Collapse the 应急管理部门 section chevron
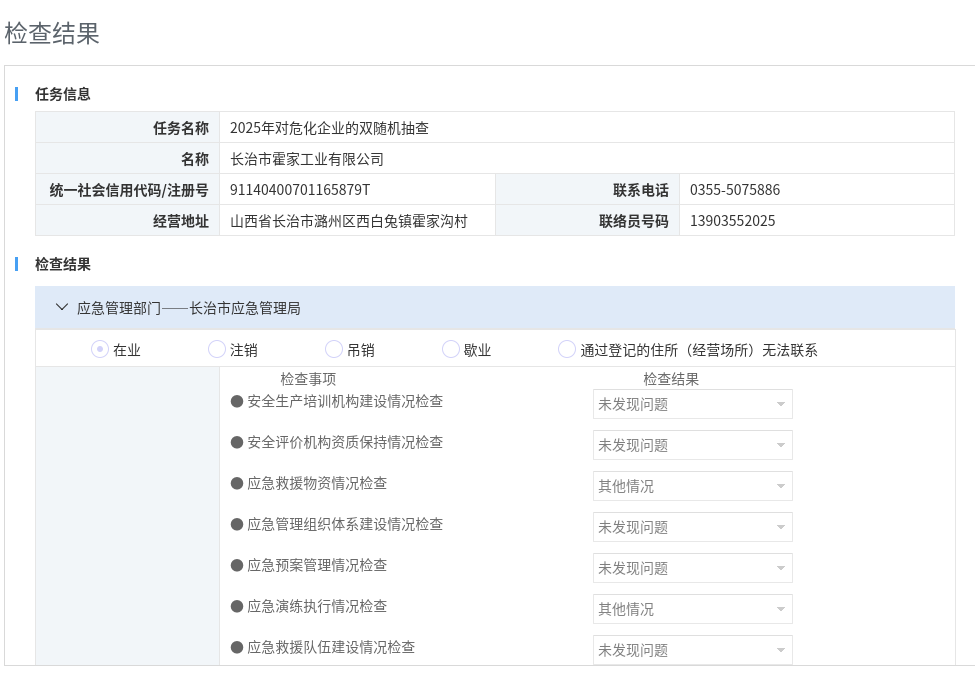Screen dimensions: 975x676 point(62,308)
